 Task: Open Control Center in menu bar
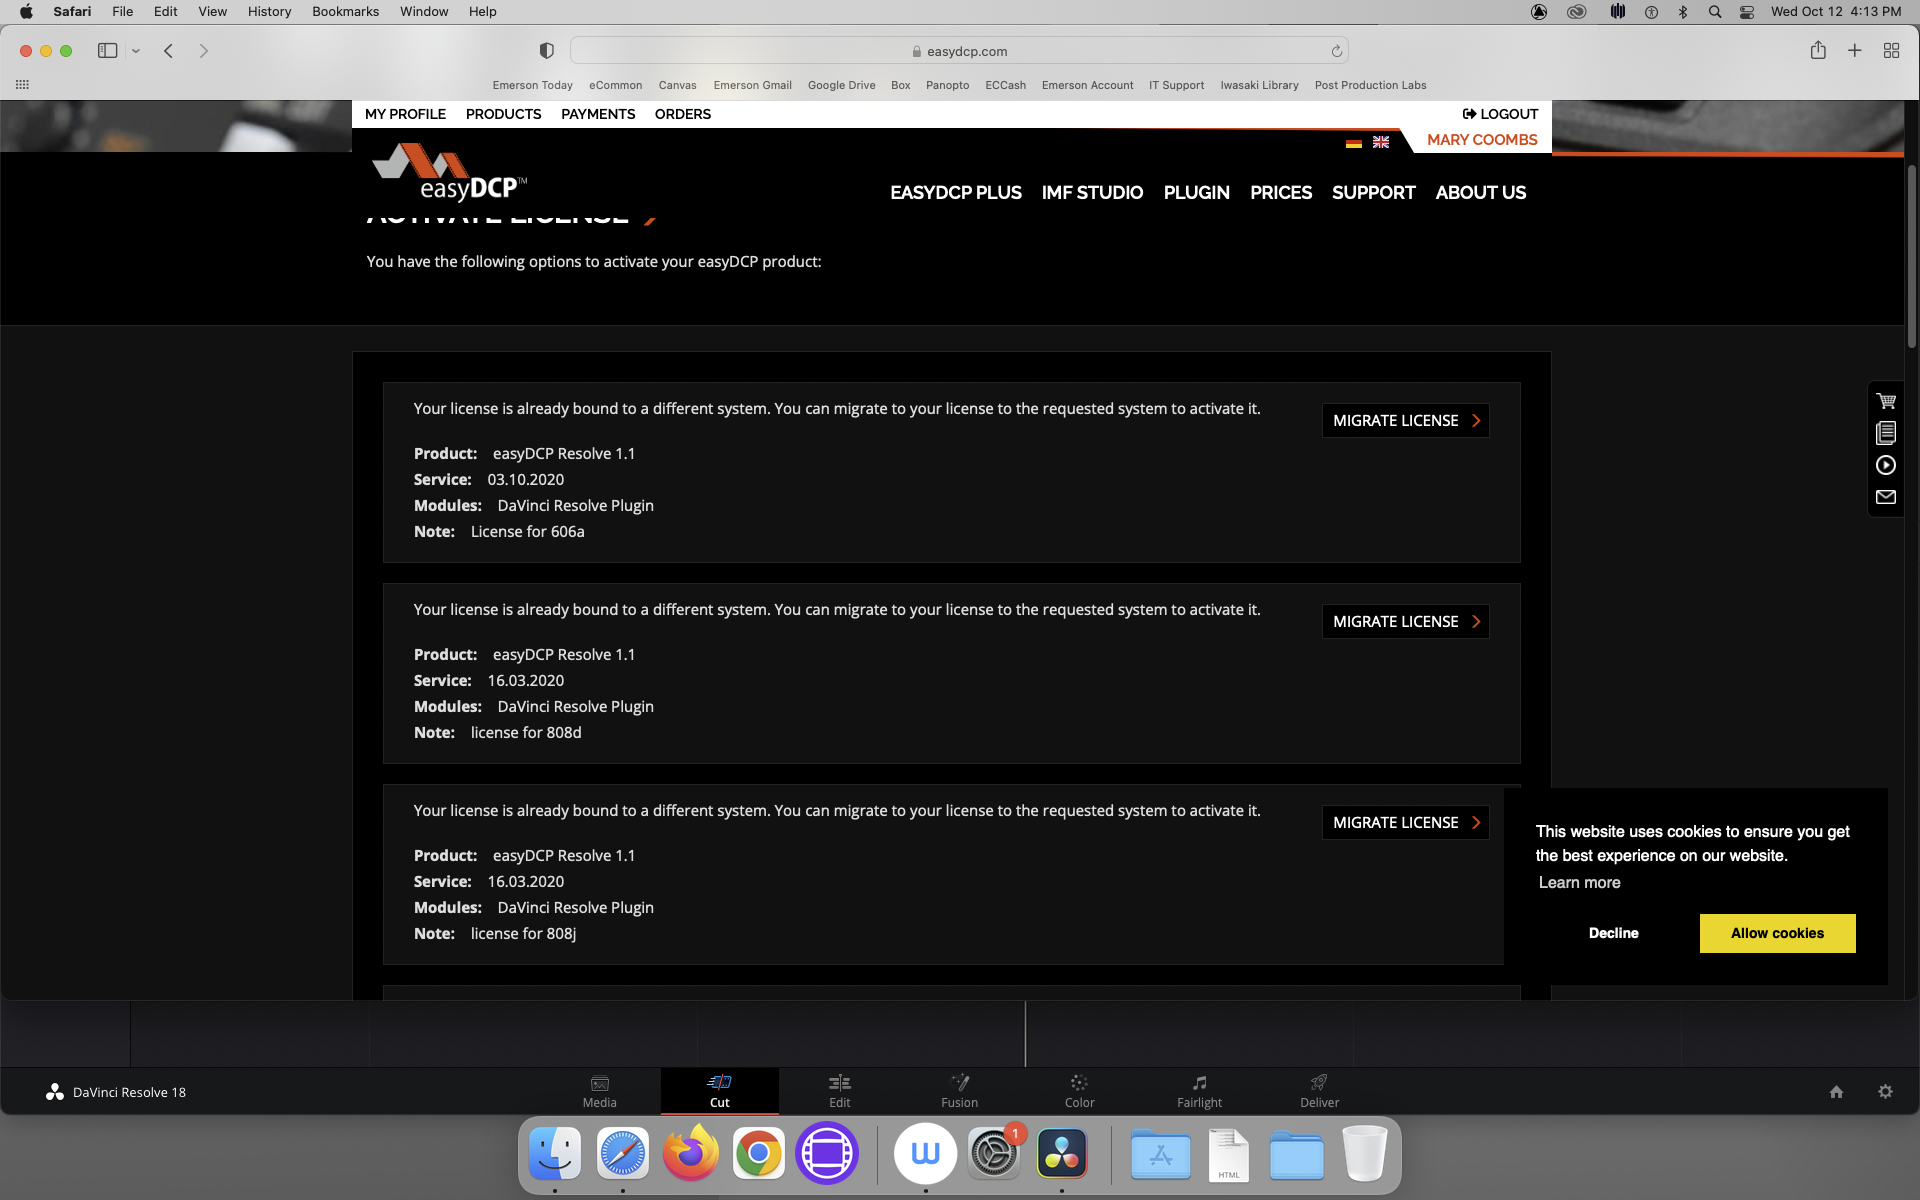pos(1747,12)
